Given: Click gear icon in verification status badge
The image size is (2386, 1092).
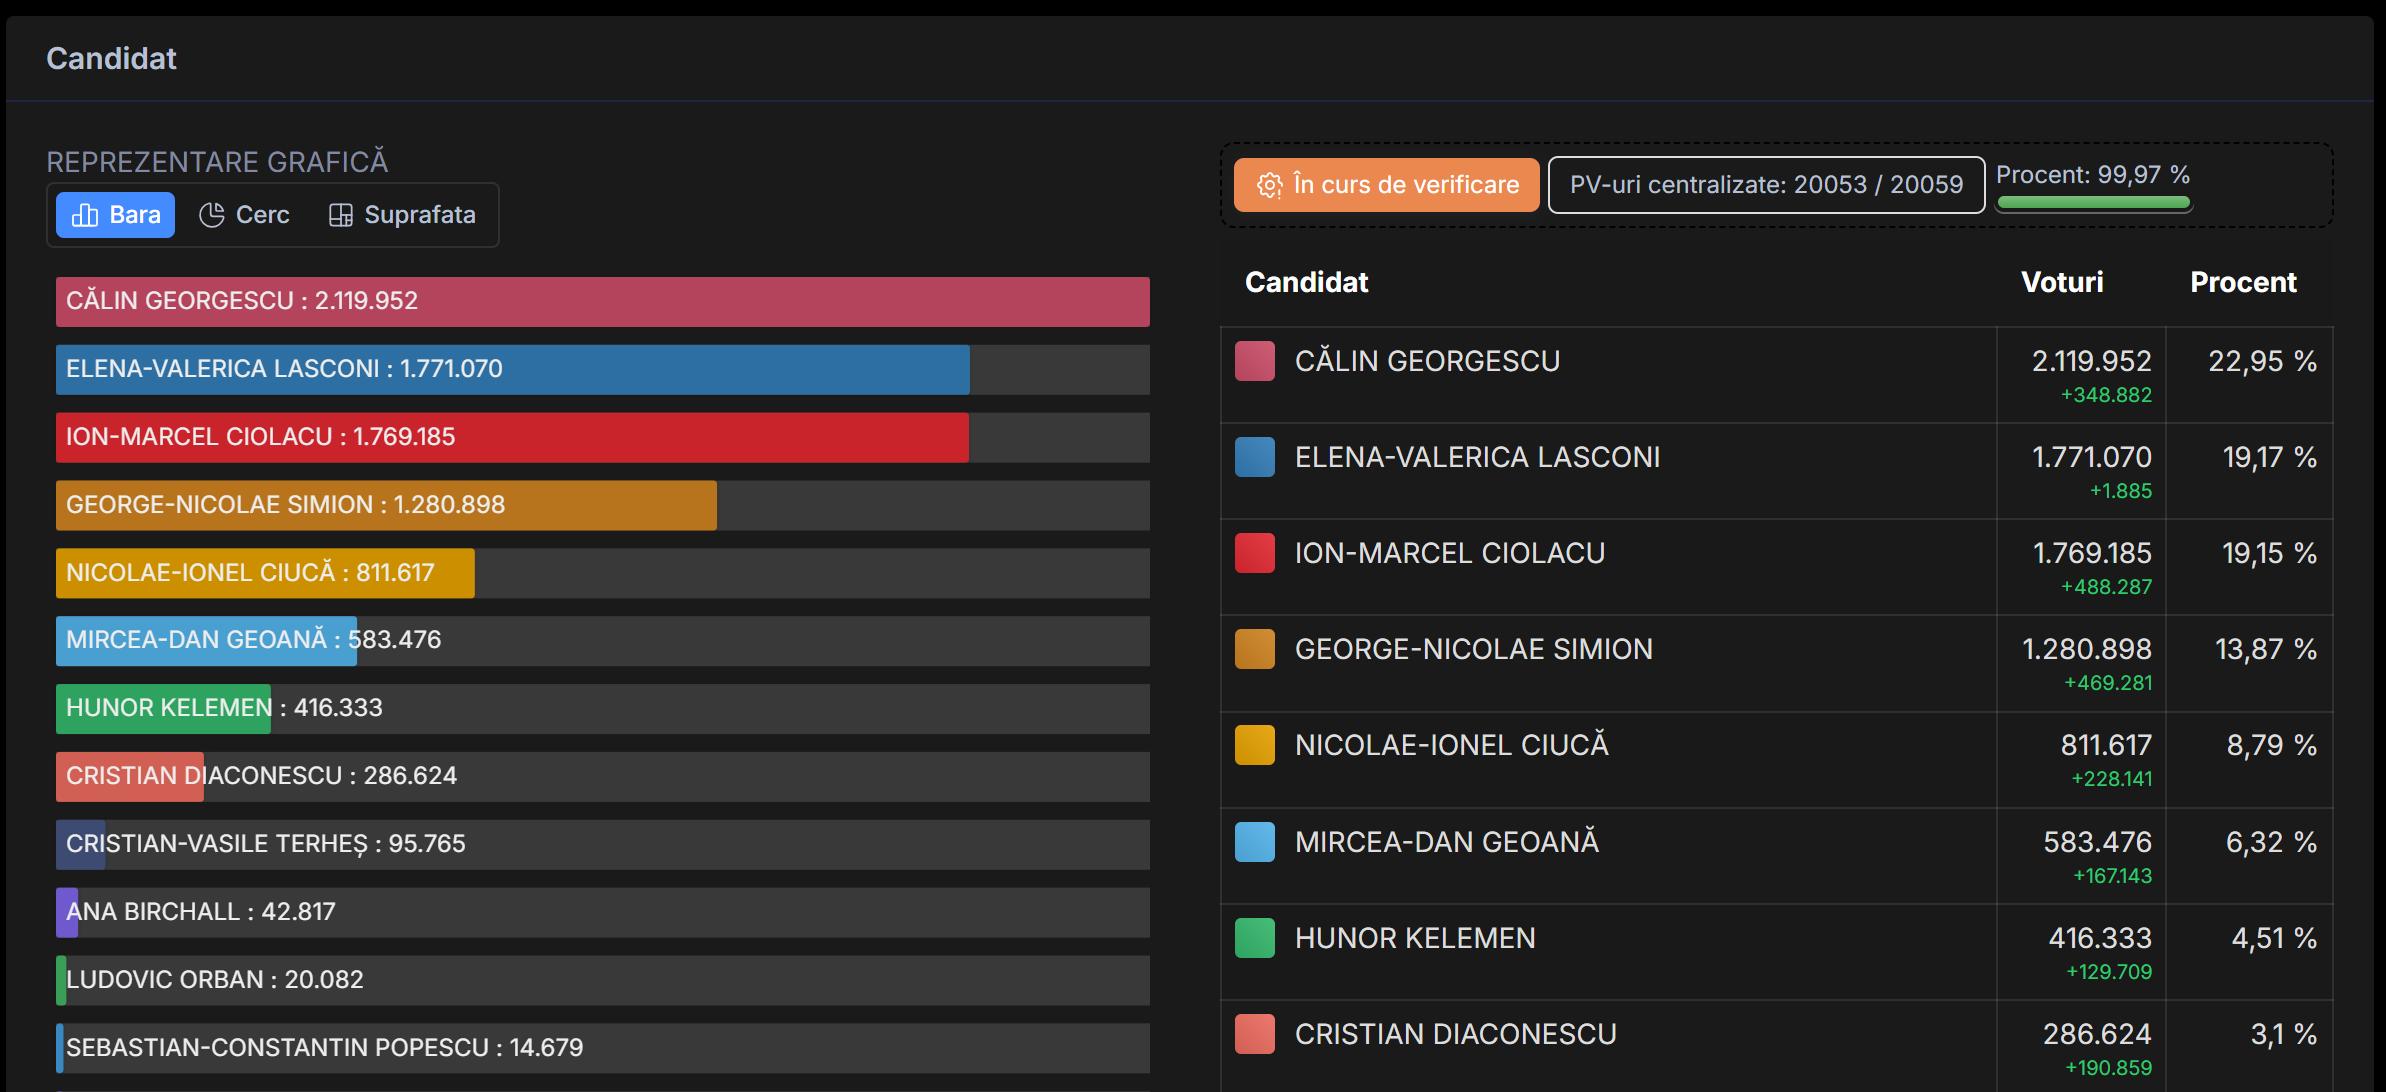Looking at the screenshot, I should click(1269, 185).
